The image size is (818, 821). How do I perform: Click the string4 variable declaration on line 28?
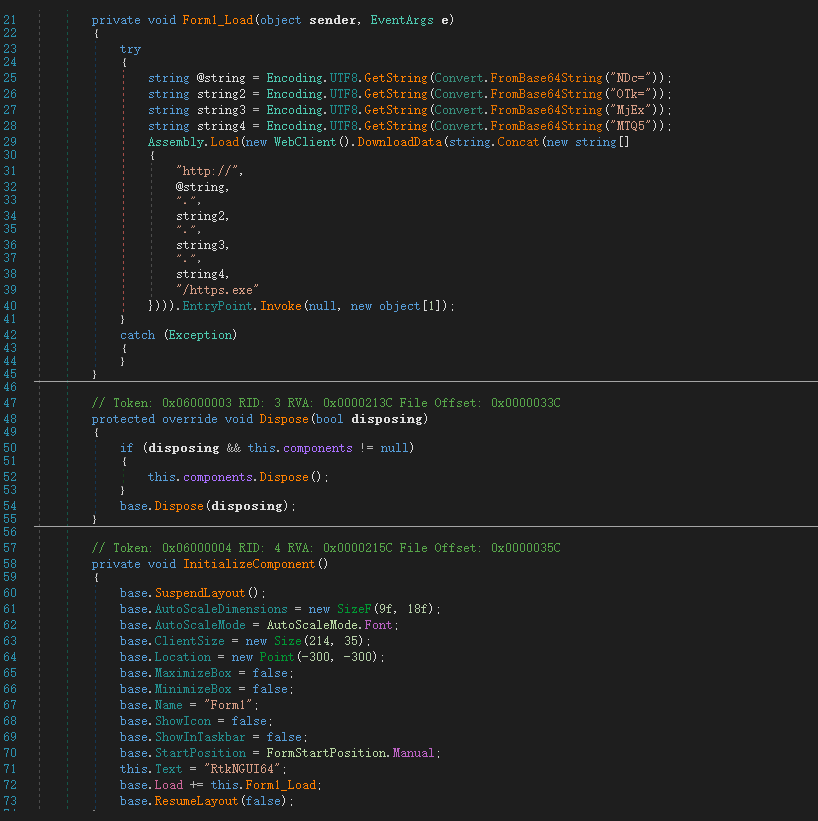221,126
